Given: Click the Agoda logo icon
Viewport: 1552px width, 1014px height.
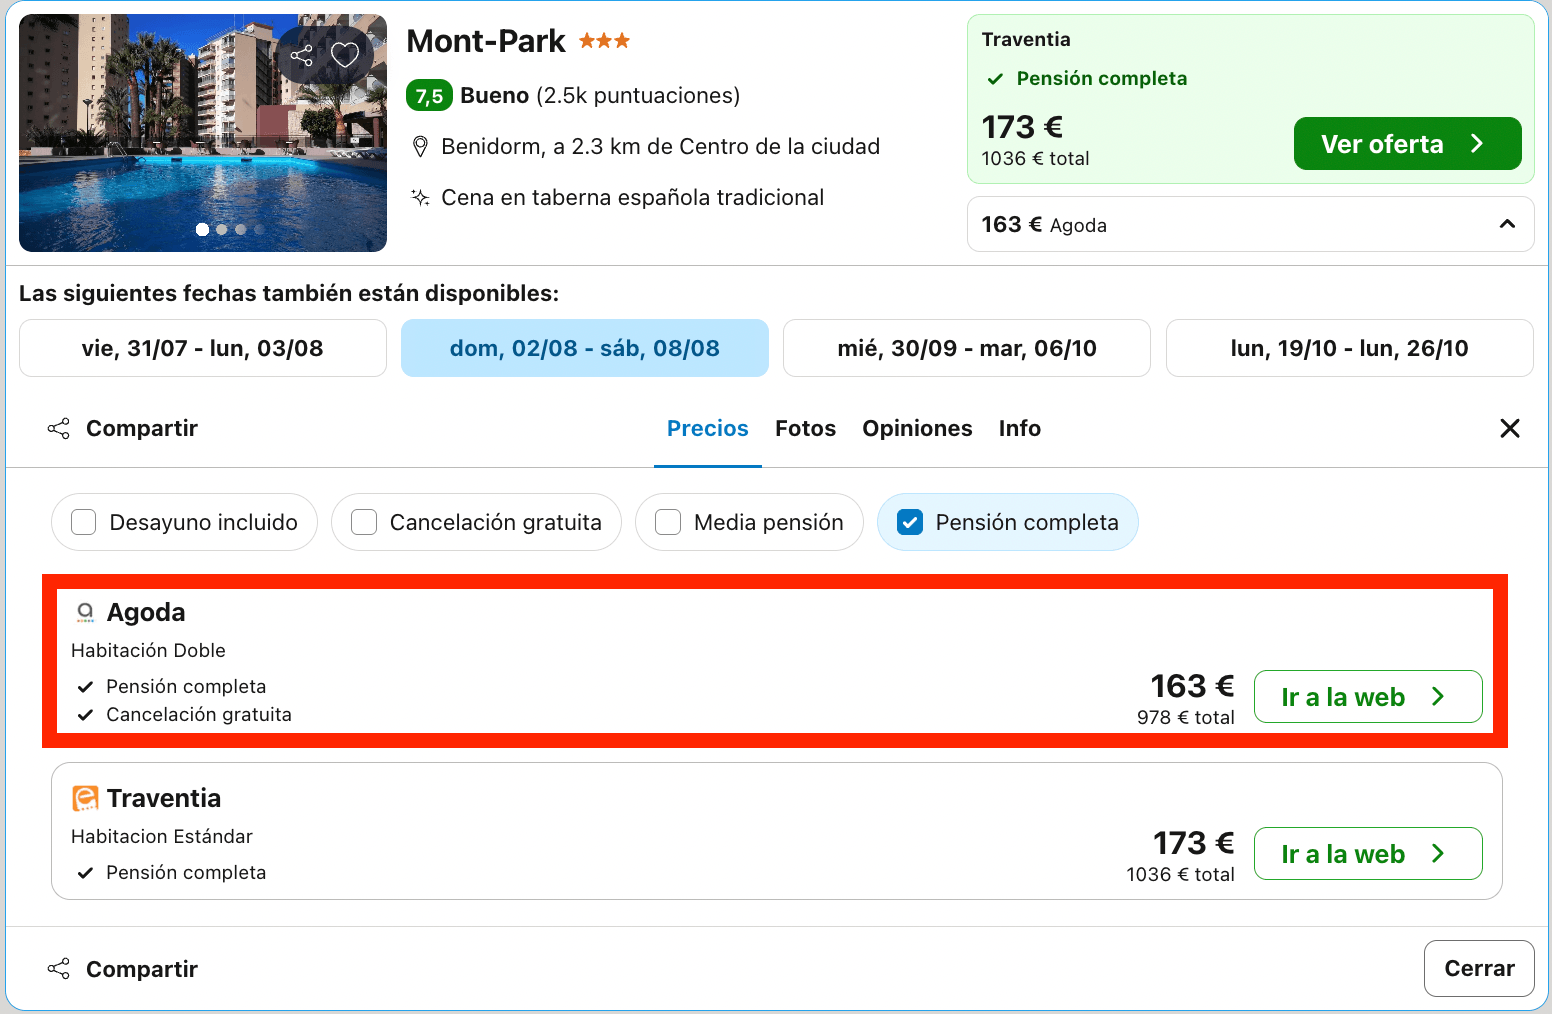Looking at the screenshot, I should point(85,612).
